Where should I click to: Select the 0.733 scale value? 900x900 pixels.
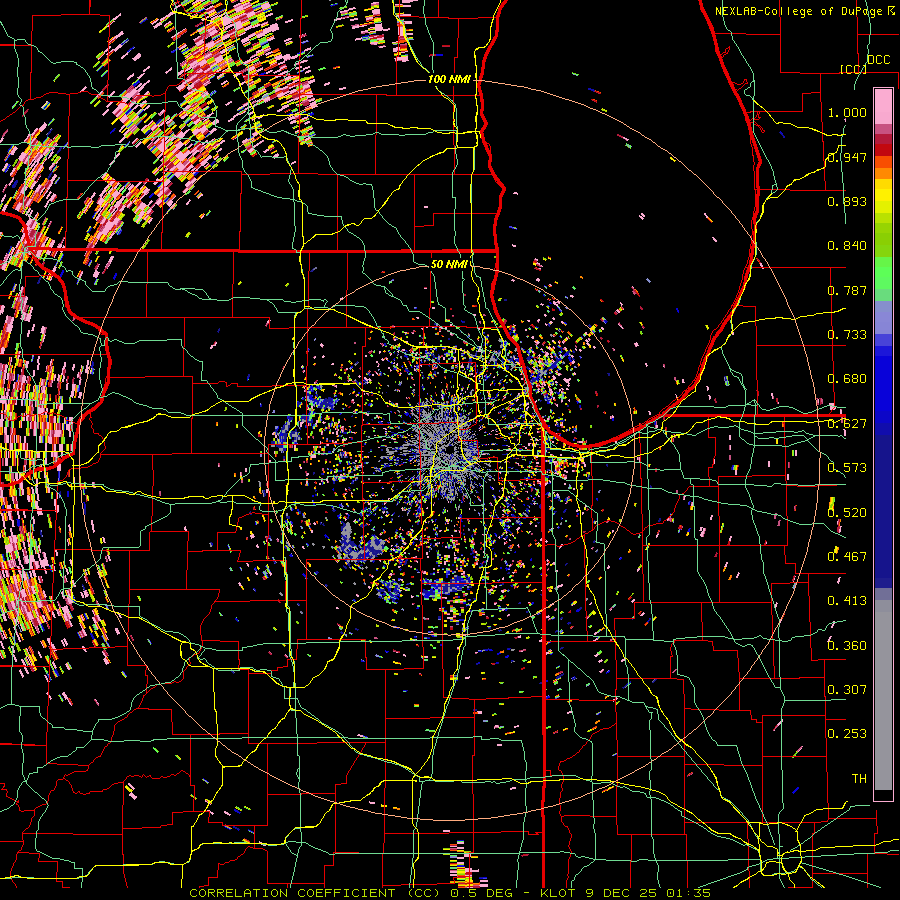click(847, 335)
